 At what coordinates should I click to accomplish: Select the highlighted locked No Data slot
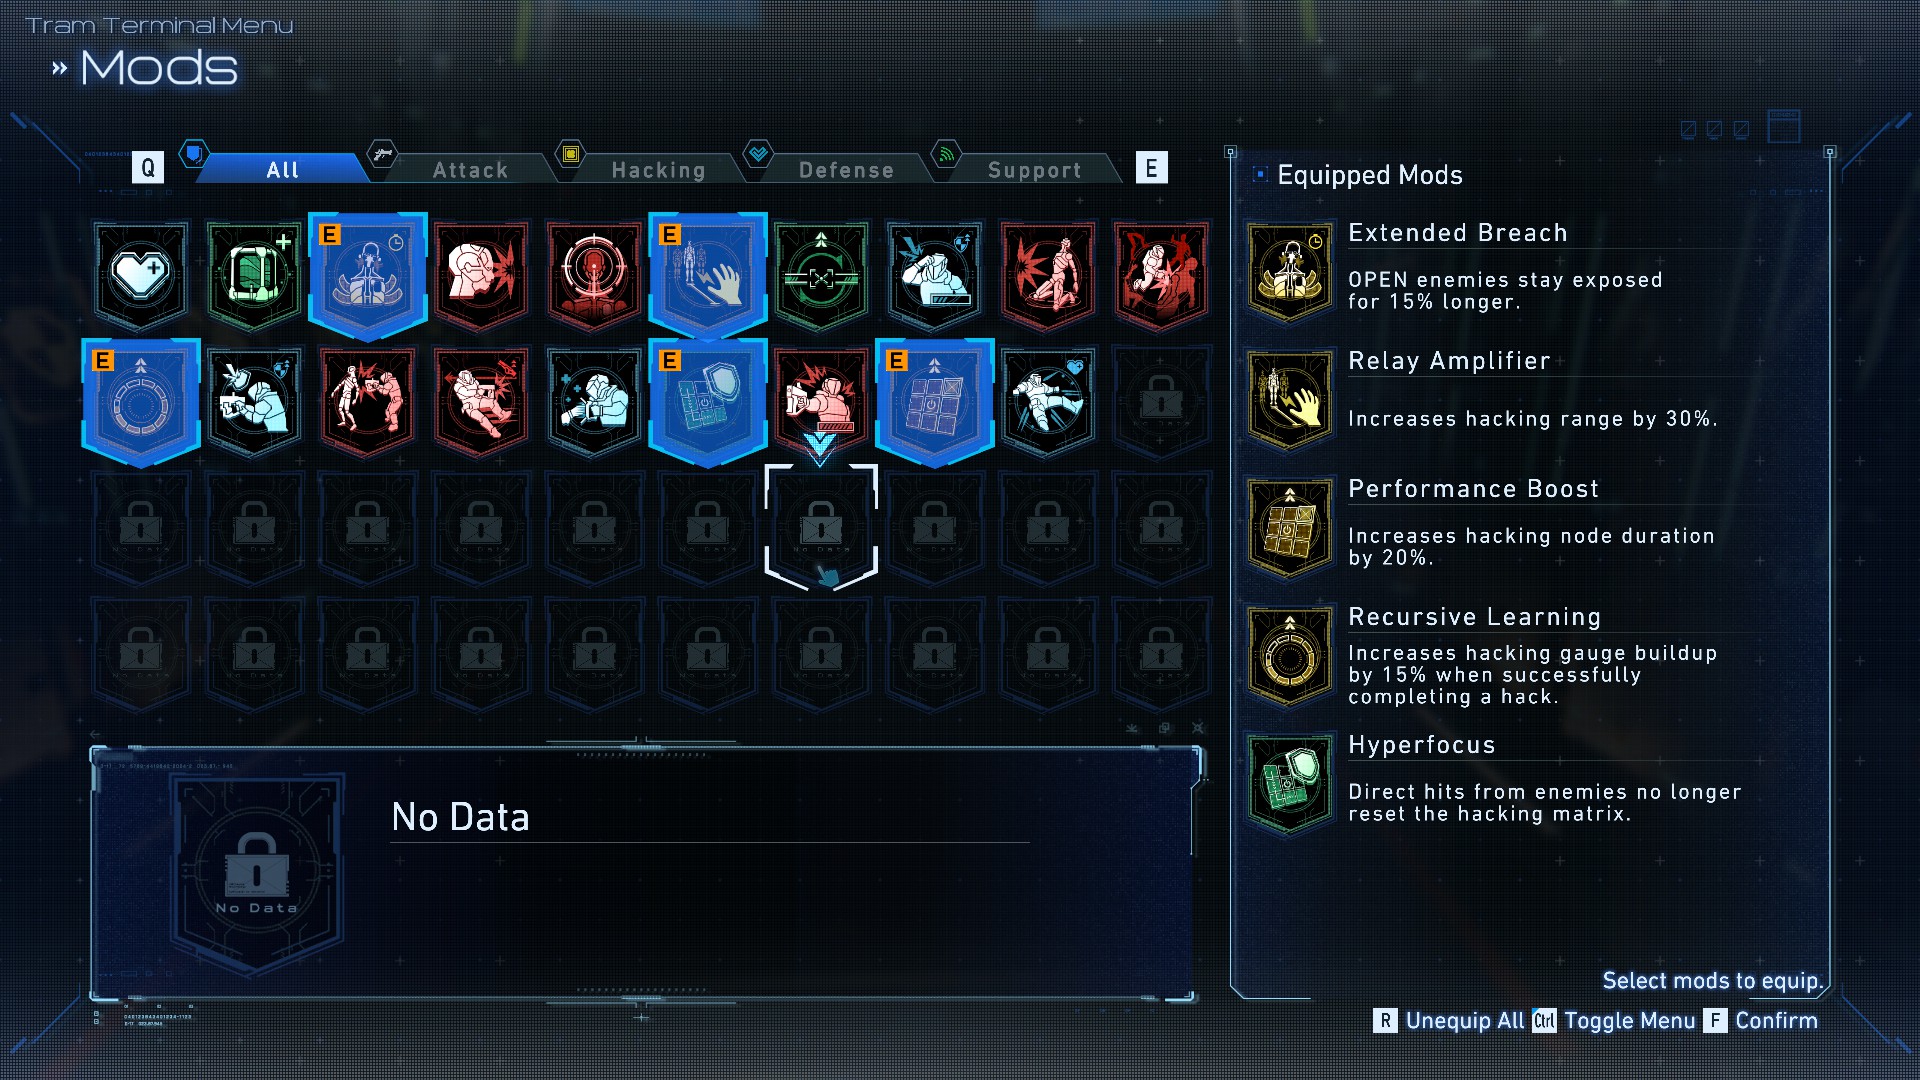821,527
